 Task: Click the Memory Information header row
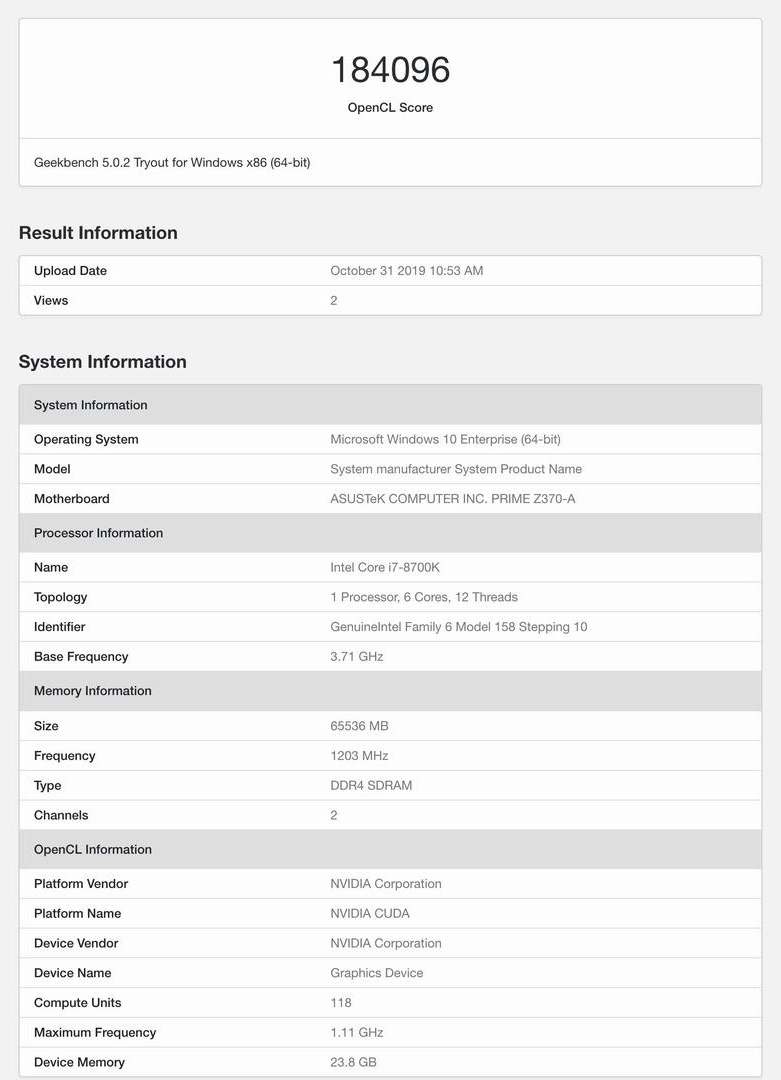tap(390, 691)
